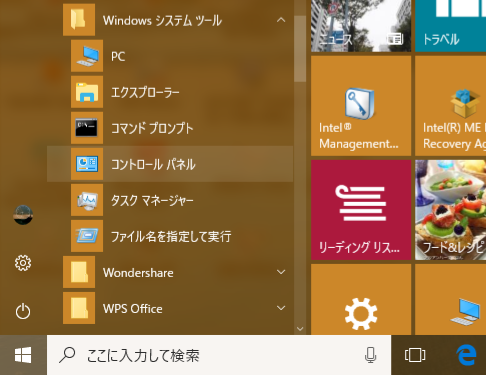Open the フード&レシピ food tile
The width and height of the screenshot is (486, 375).
click(x=451, y=210)
